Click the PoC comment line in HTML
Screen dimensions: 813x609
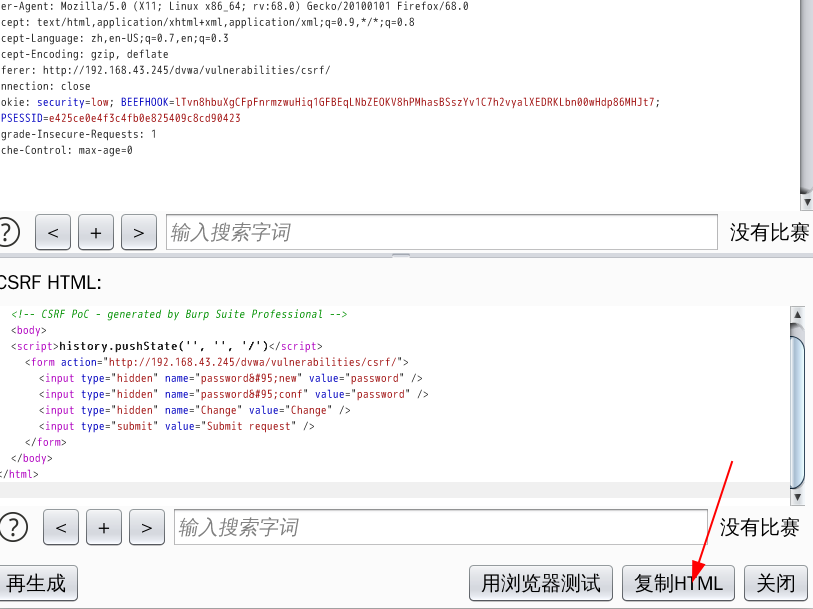pyautogui.click(x=179, y=314)
